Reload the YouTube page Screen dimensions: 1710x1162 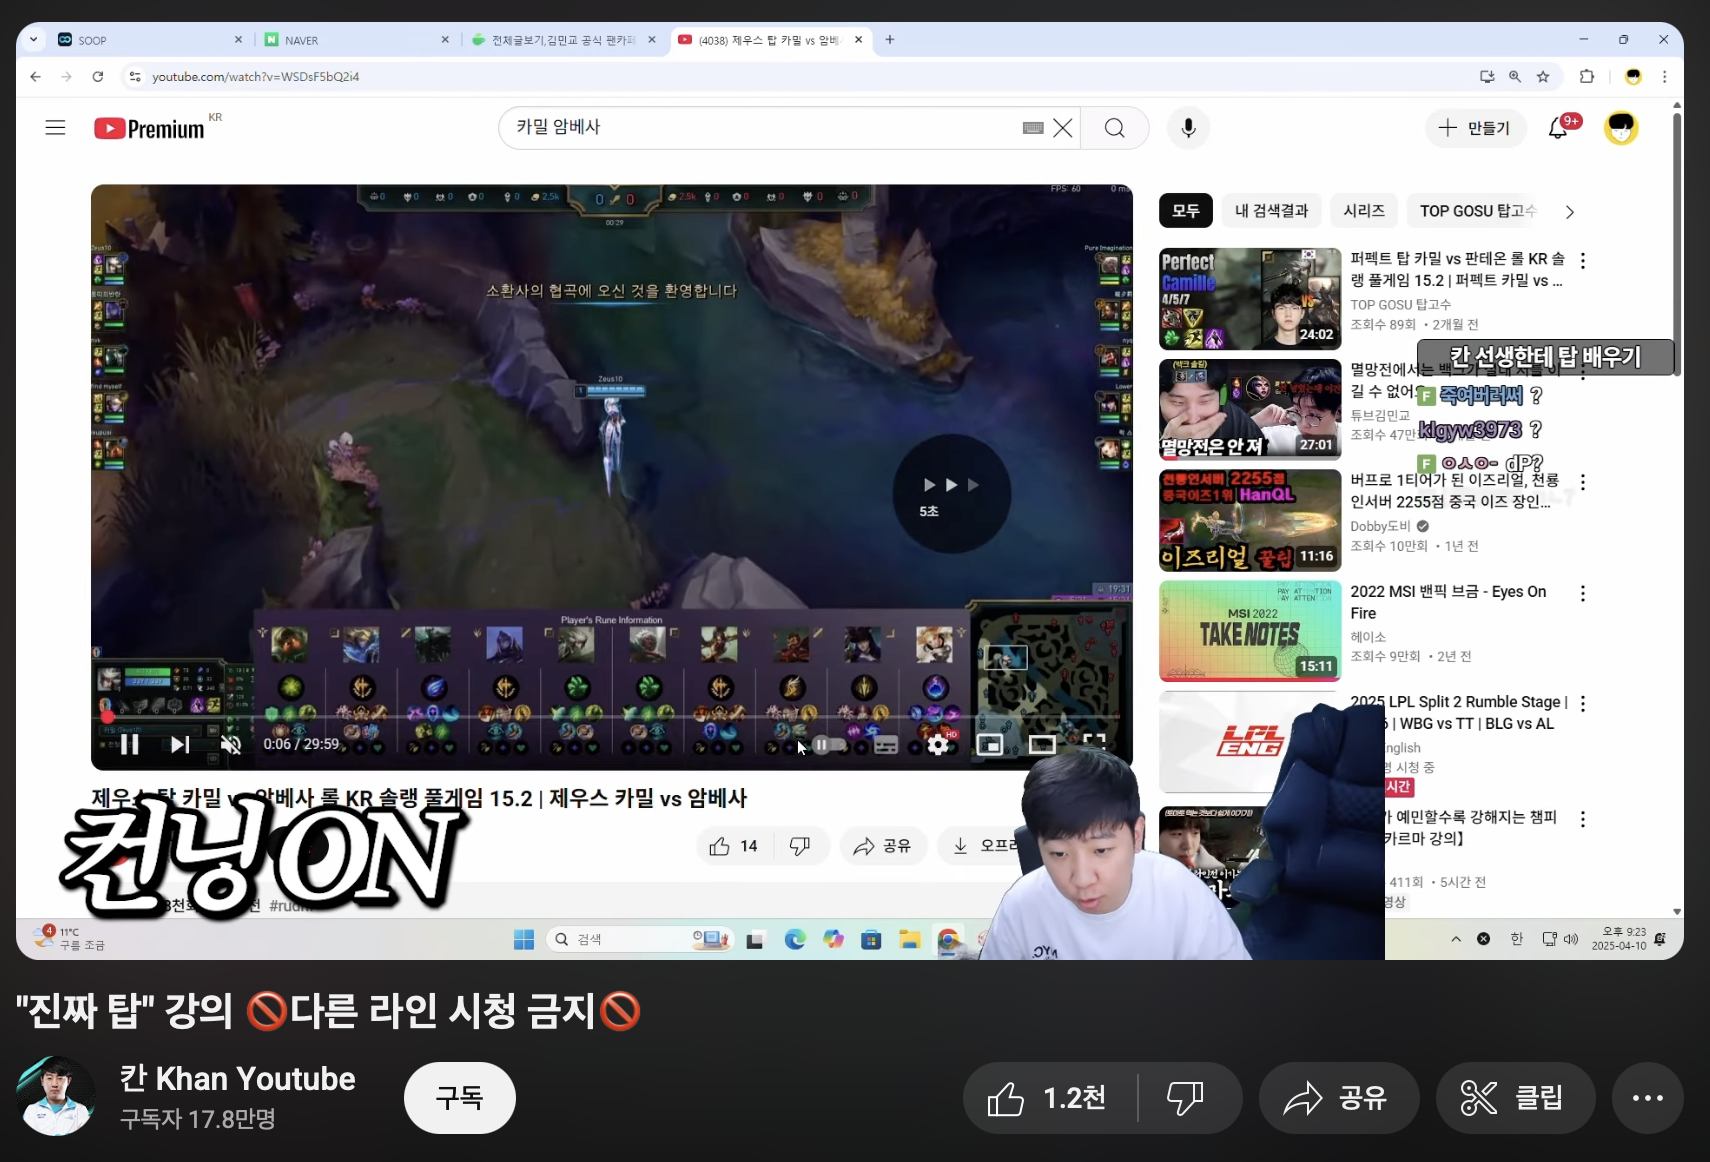click(98, 76)
